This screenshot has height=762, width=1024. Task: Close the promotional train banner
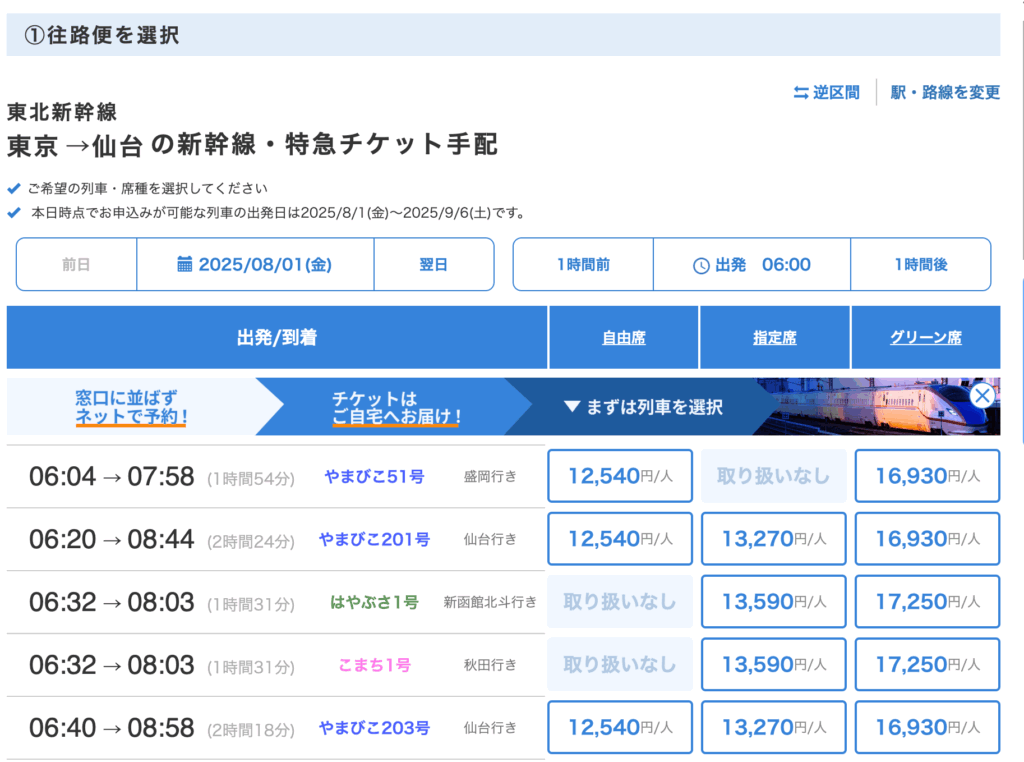(x=982, y=395)
